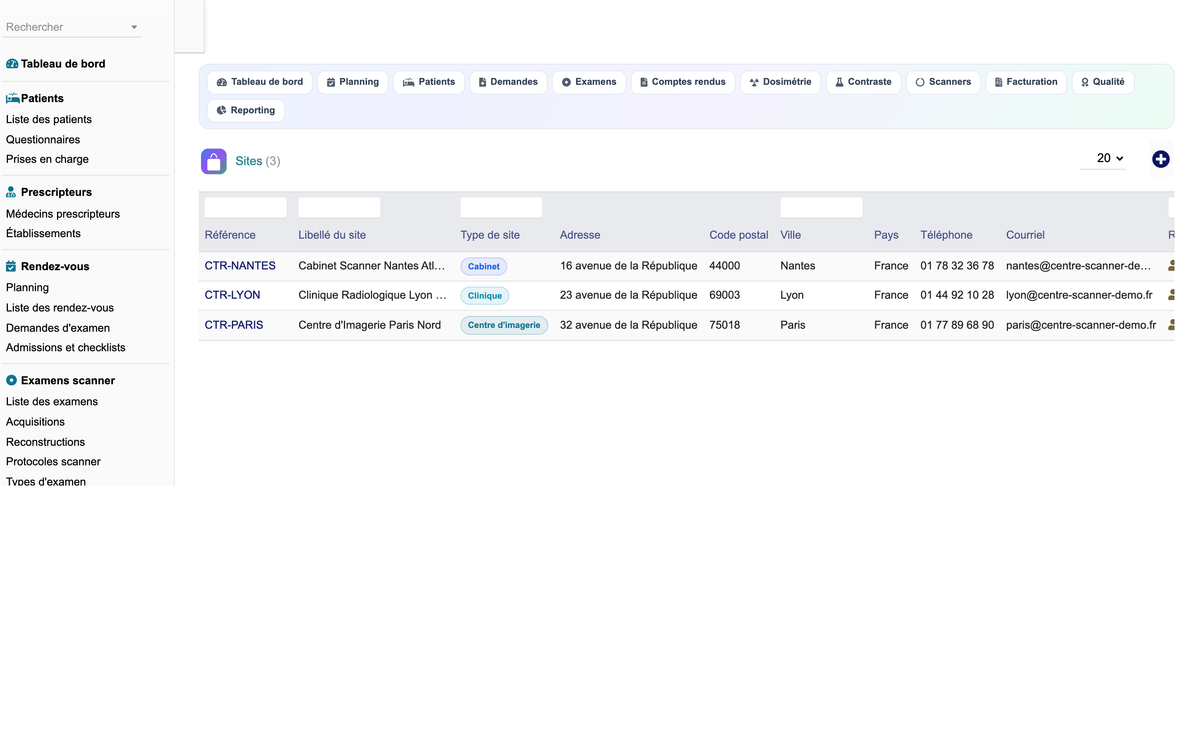Open Médecins prescripteurs in sidebar
The image size is (1200, 743).
coord(63,214)
